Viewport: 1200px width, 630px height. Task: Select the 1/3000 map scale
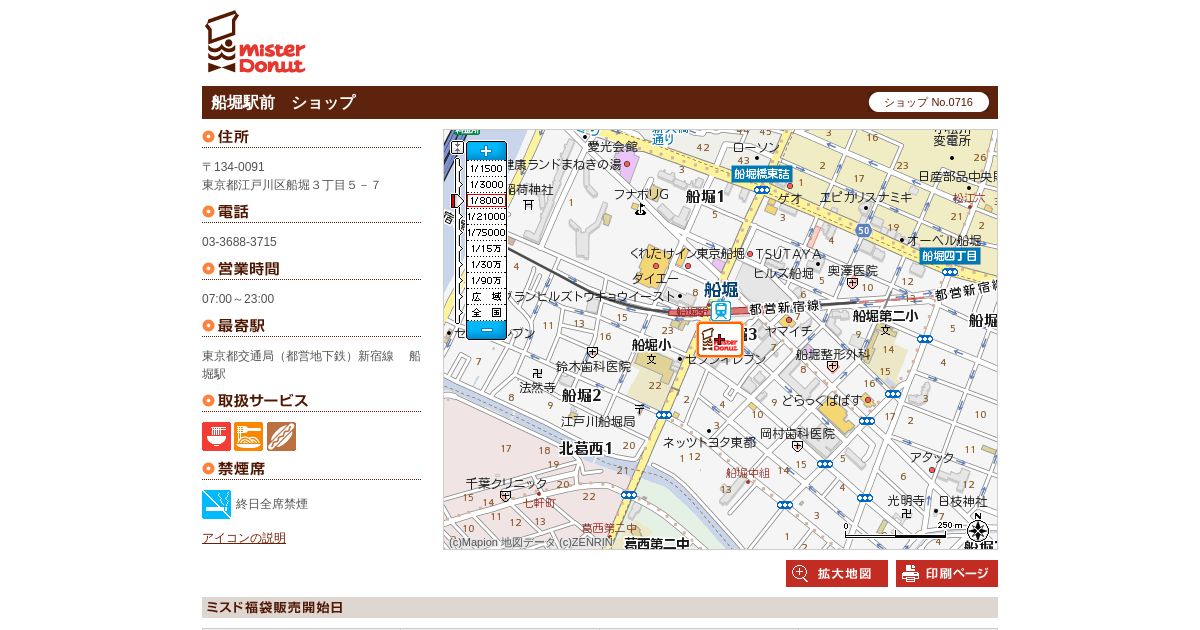pos(486,184)
